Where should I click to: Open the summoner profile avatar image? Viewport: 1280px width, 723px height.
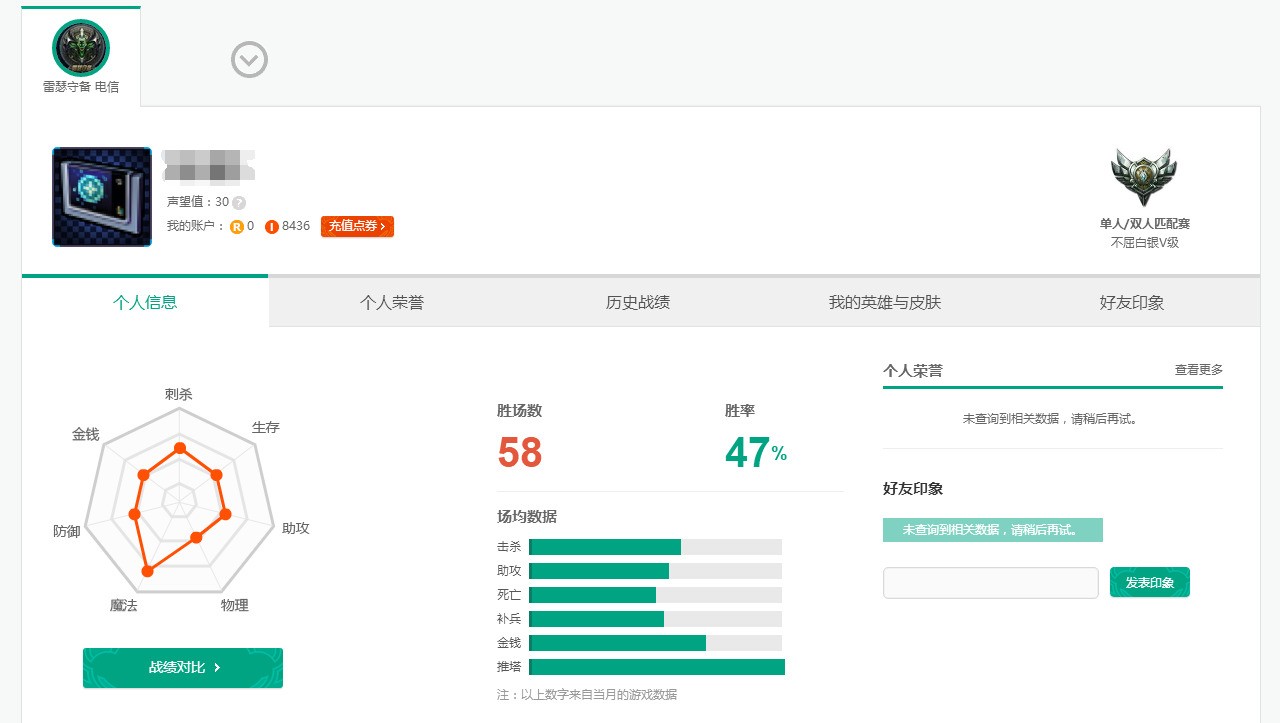[102, 197]
